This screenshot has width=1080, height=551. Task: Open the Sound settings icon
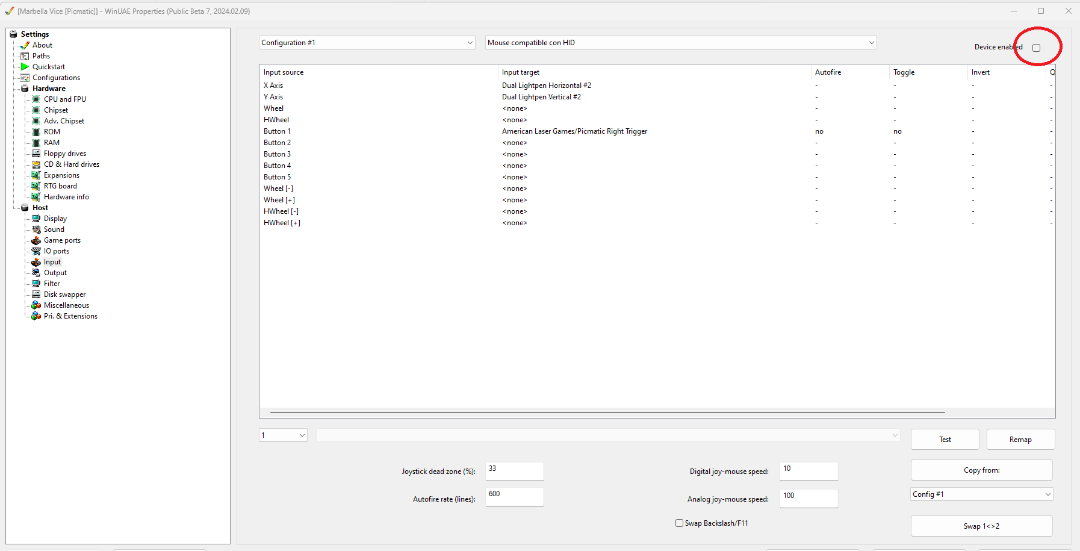[36, 229]
